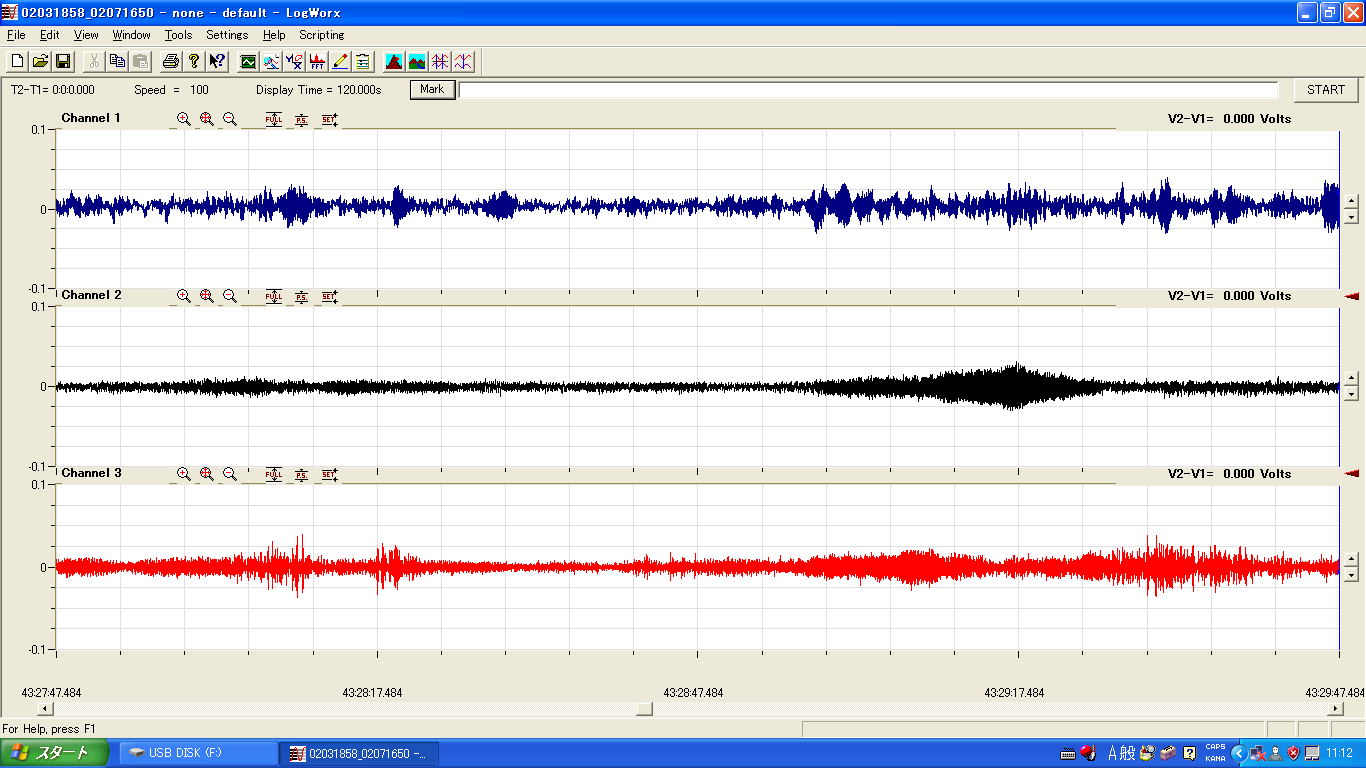Click P.S. icon for Channel 2
The height and width of the screenshot is (768, 1366).
[301, 296]
